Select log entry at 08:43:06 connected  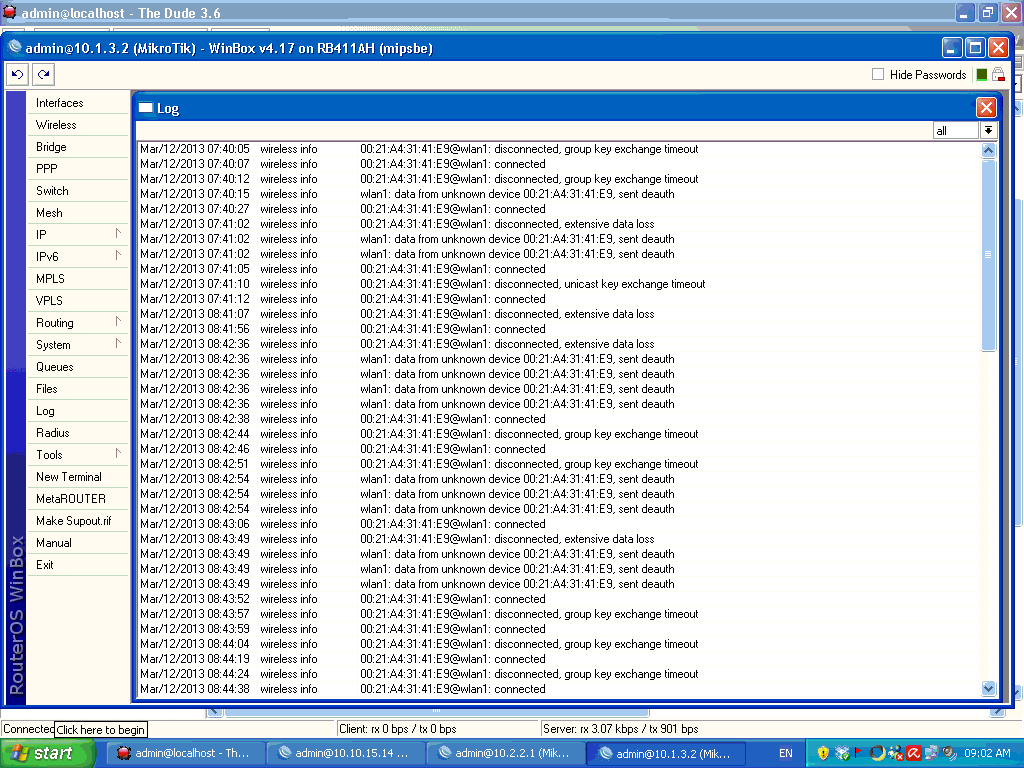[558, 524]
